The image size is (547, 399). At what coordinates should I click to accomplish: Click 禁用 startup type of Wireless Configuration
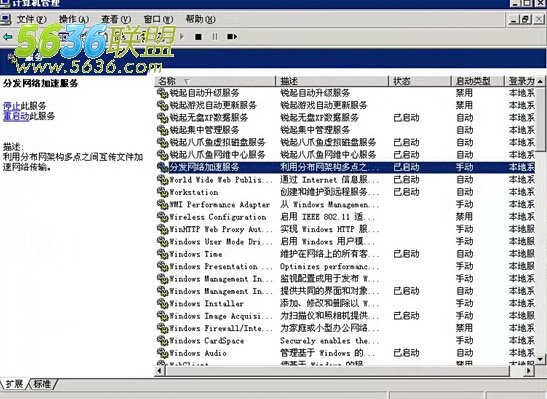465,217
